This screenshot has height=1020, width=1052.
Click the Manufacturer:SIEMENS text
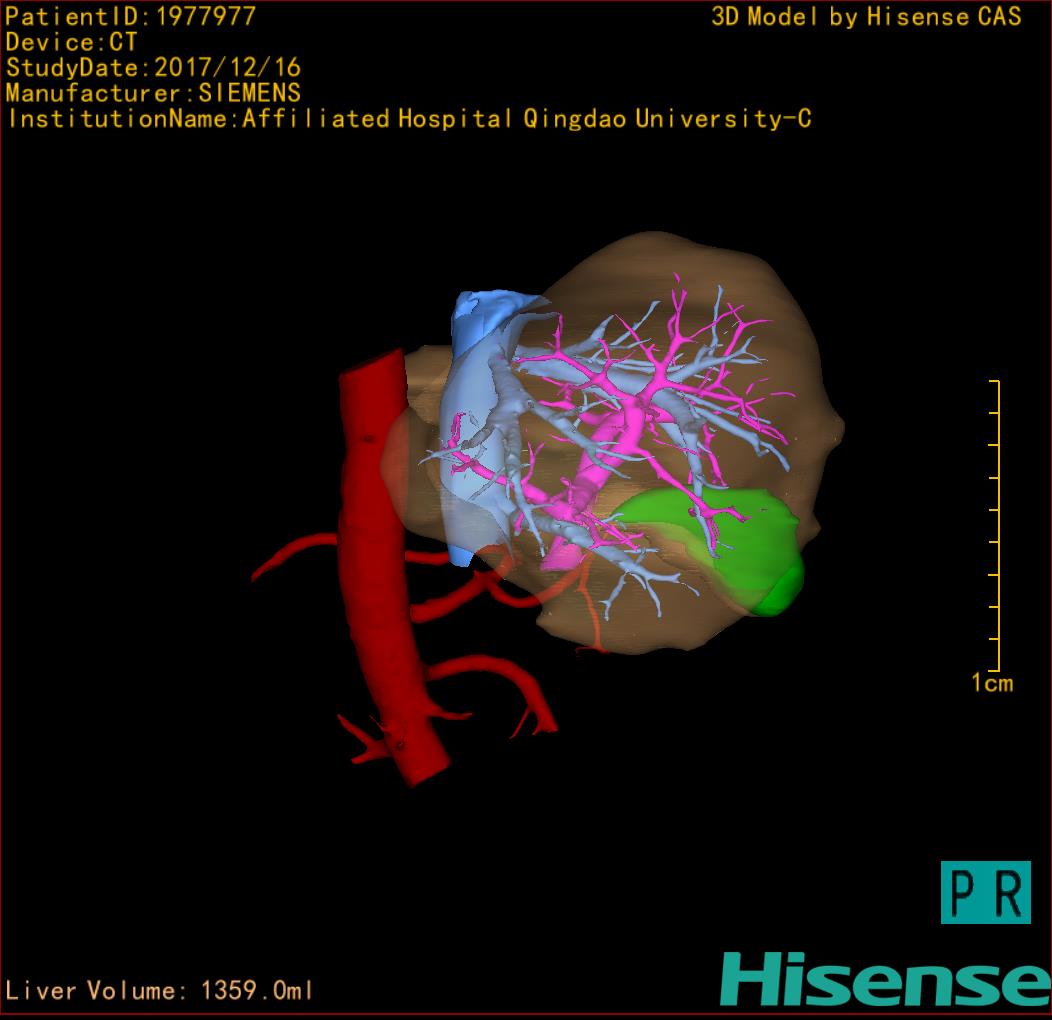tap(153, 94)
